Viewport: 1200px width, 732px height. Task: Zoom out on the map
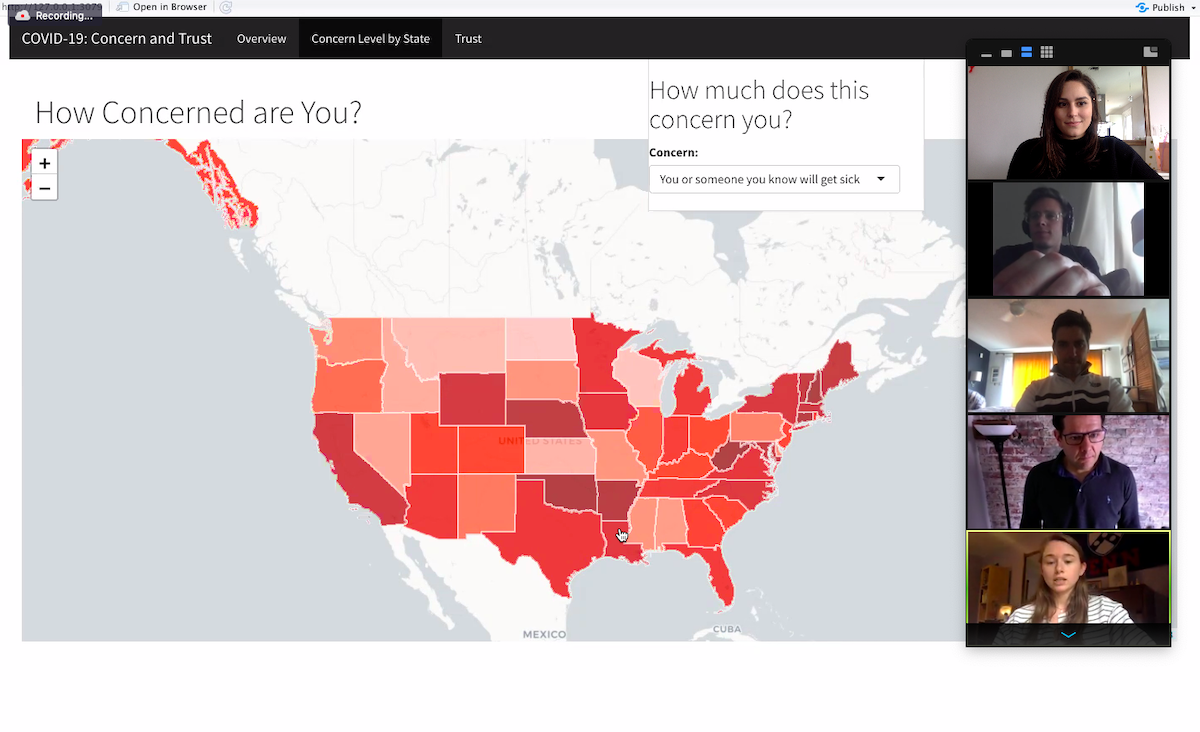point(44,188)
